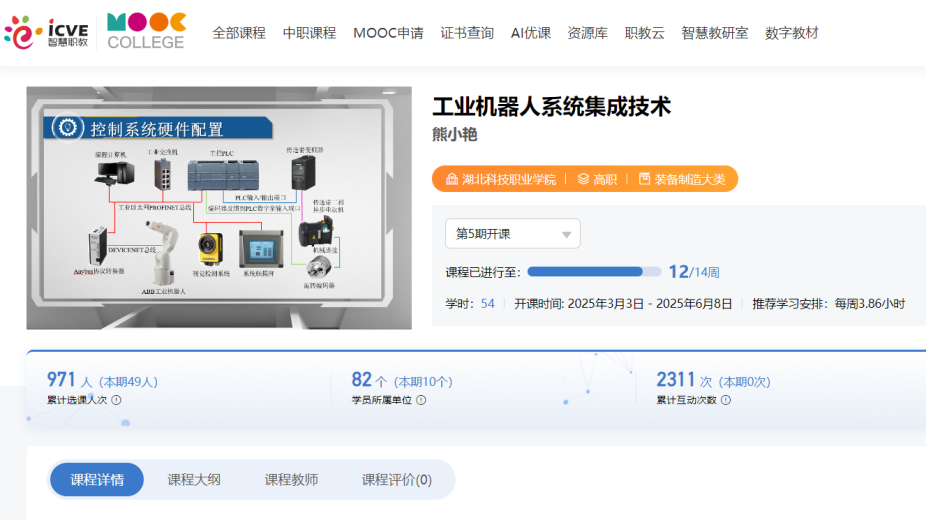The image size is (926, 520).
Task: Go to 中职课程 navigation item
Action: pyautogui.click(x=309, y=33)
